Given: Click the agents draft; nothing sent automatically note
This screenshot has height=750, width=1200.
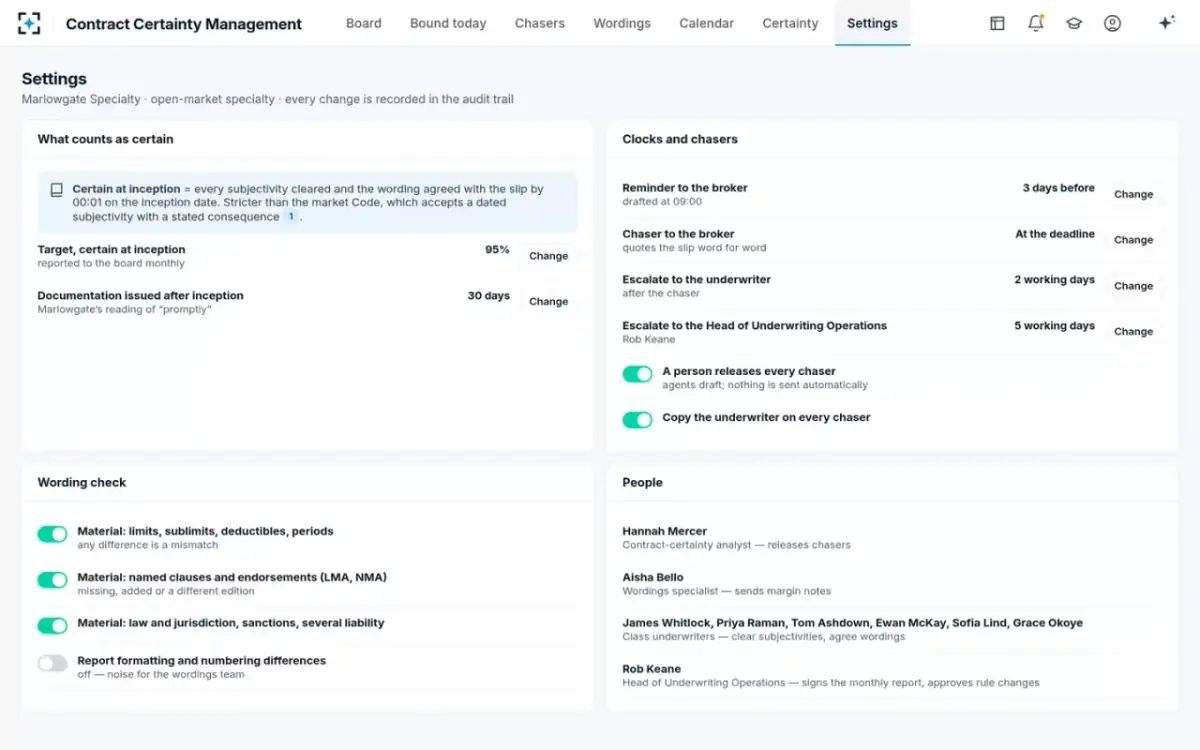Looking at the screenshot, I should tap(765, 385).
